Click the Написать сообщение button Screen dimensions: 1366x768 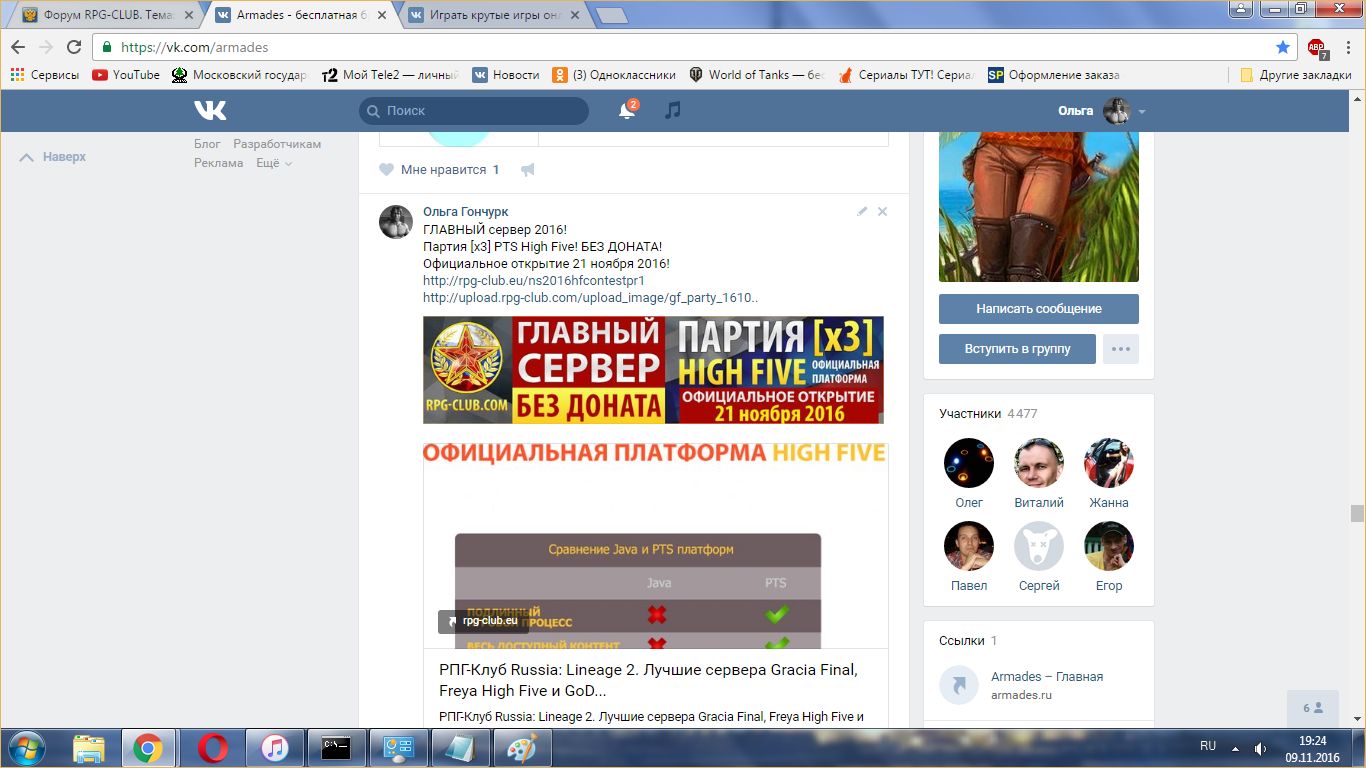[x=1039, y=309]
